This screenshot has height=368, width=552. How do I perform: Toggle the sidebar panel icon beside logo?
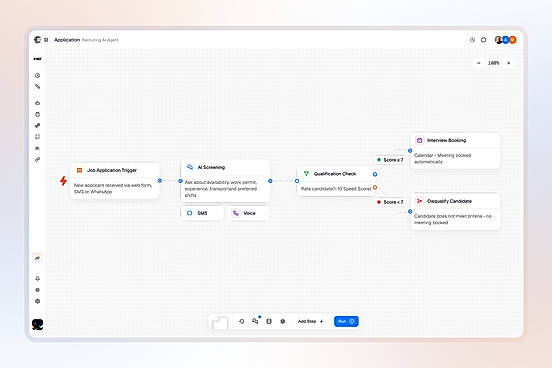click(46, 40)
